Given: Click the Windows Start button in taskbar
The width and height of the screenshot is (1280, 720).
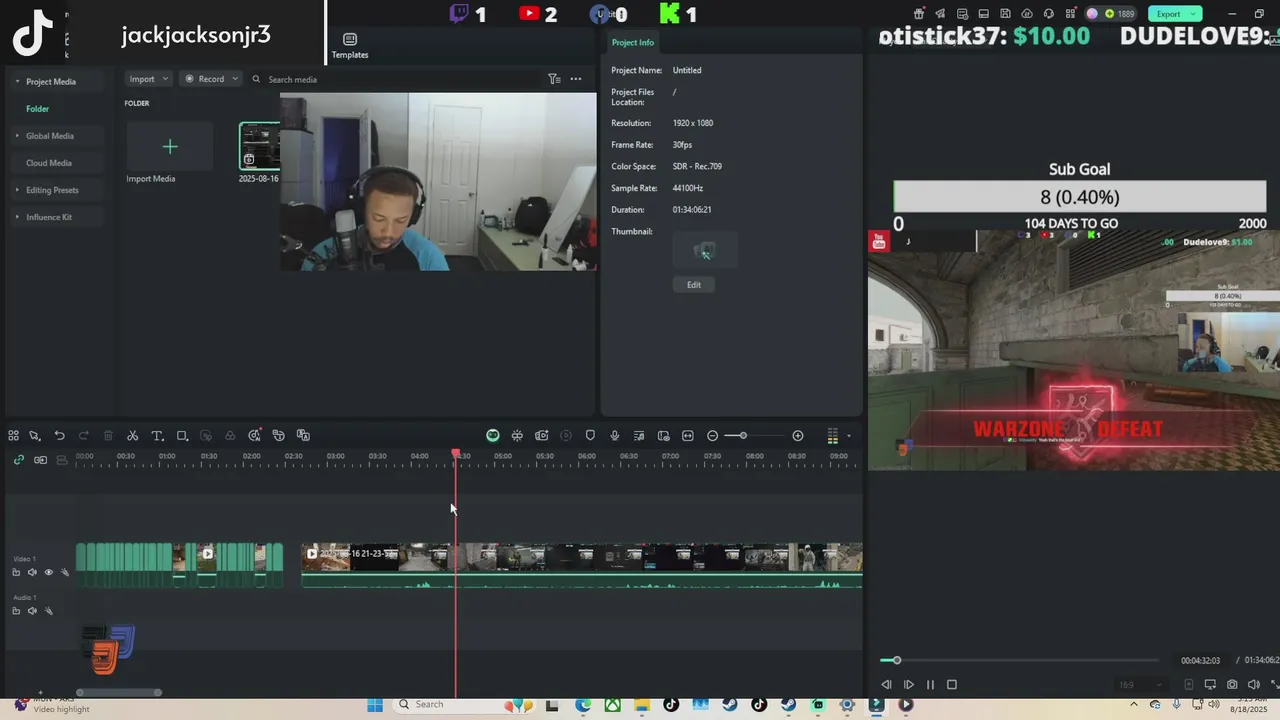Looking at the screenshot, I should click(x=375, y=705).
